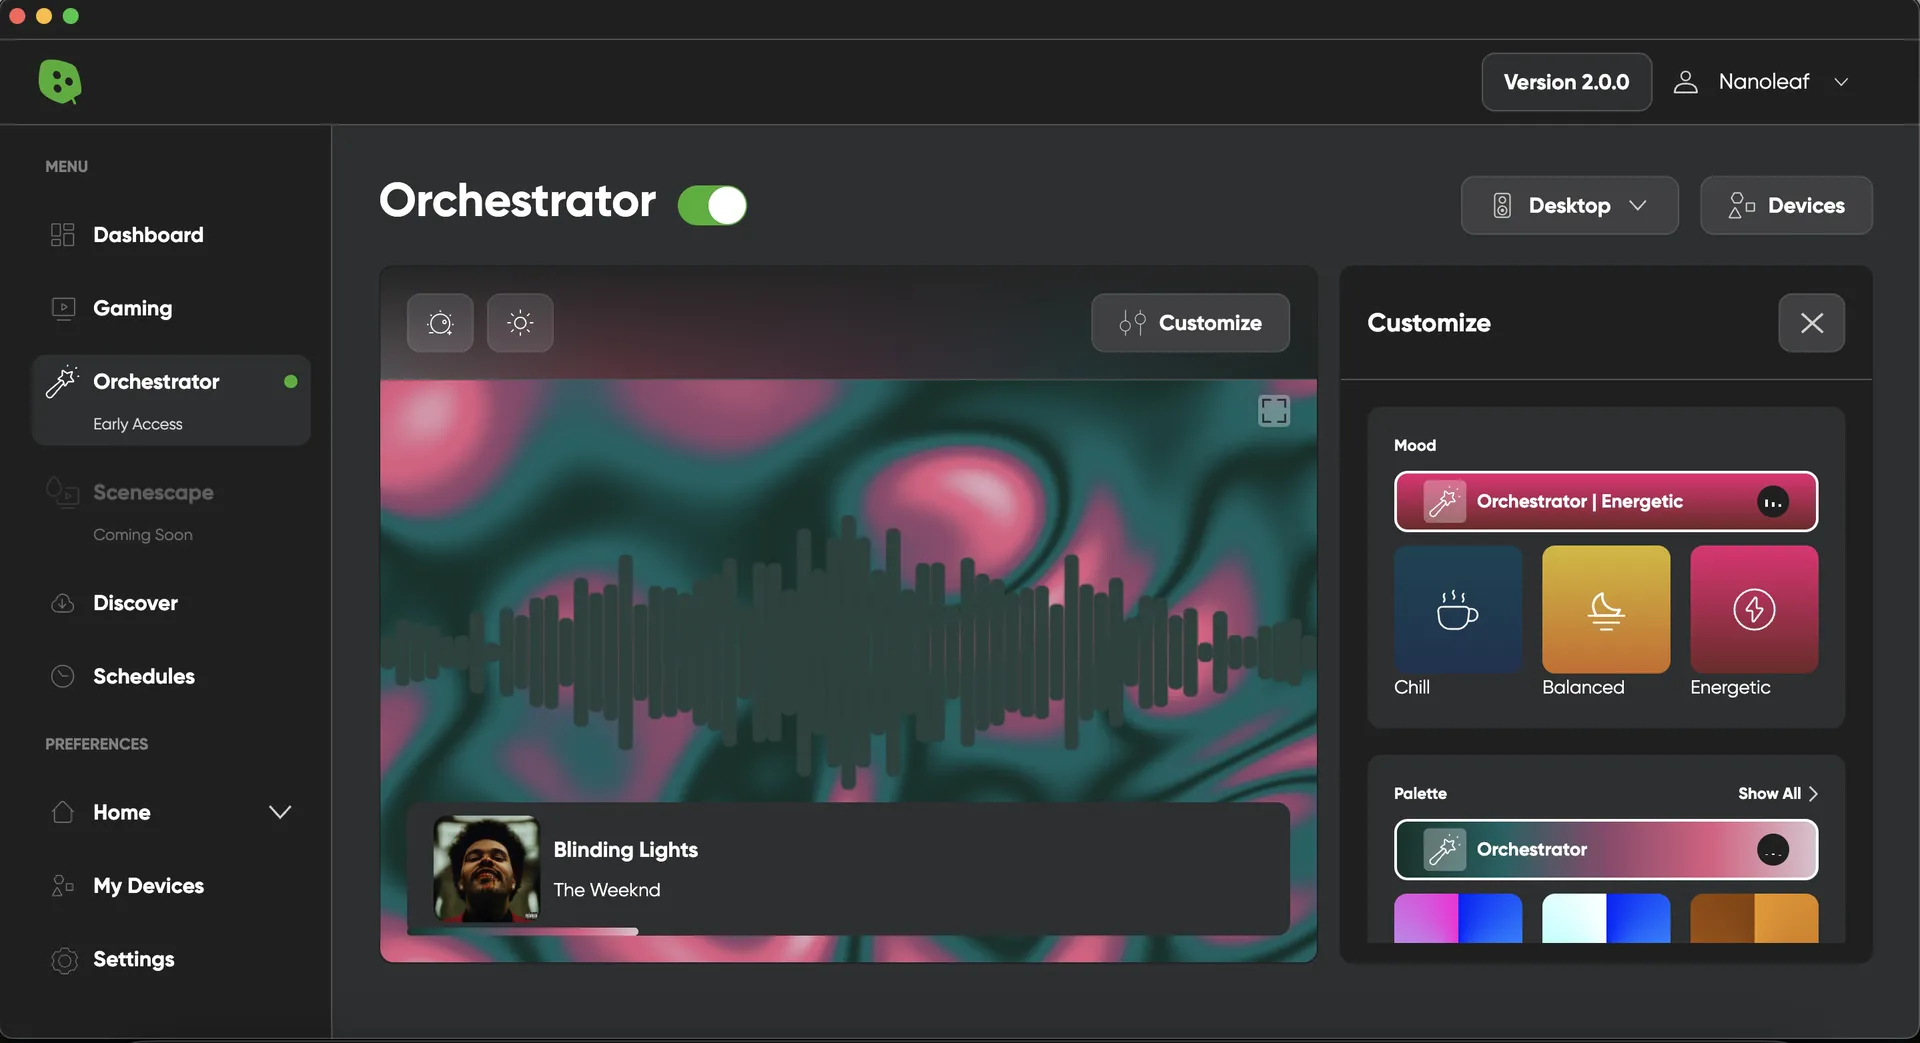
Task: Open the Desktop audio source dropdown
Action: (1569, 206)
